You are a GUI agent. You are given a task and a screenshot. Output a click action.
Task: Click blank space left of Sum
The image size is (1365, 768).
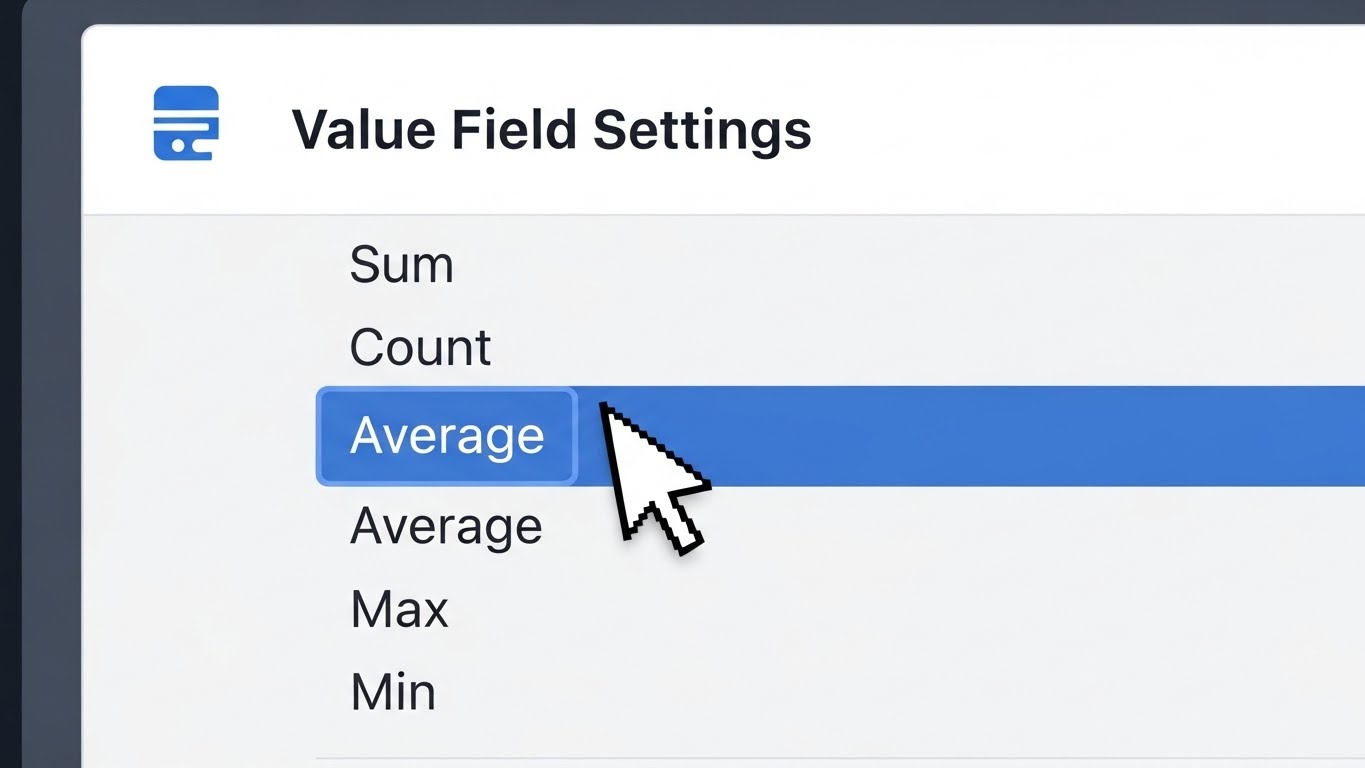[200, 265]
